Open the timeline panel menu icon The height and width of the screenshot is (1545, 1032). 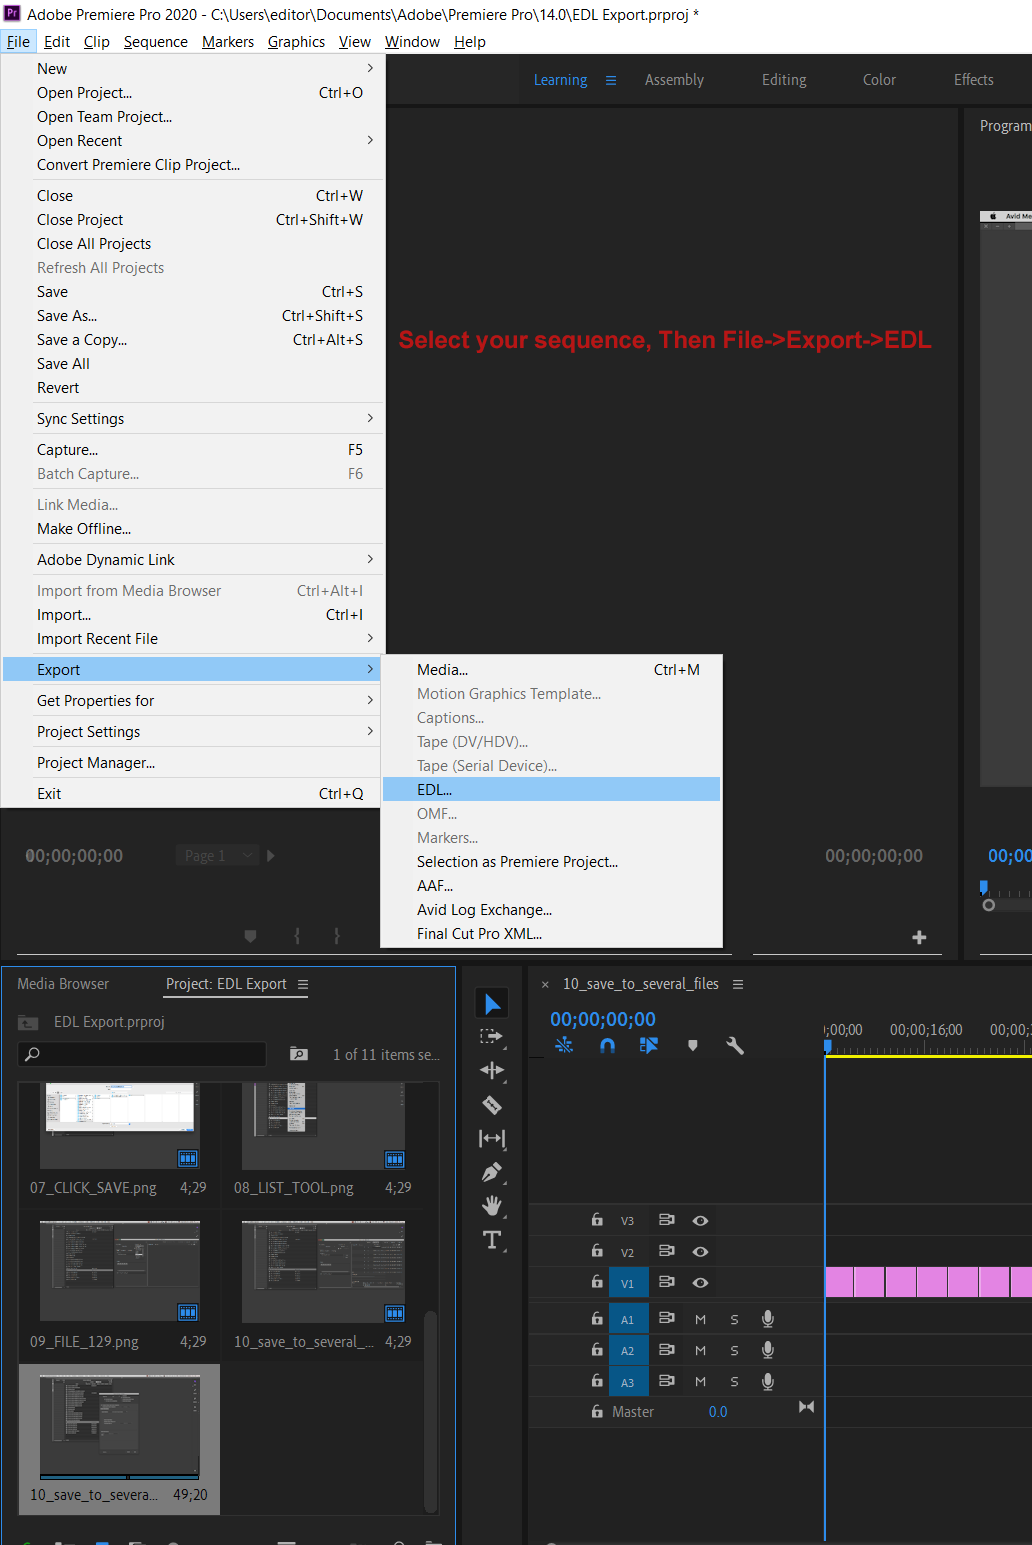738,984
